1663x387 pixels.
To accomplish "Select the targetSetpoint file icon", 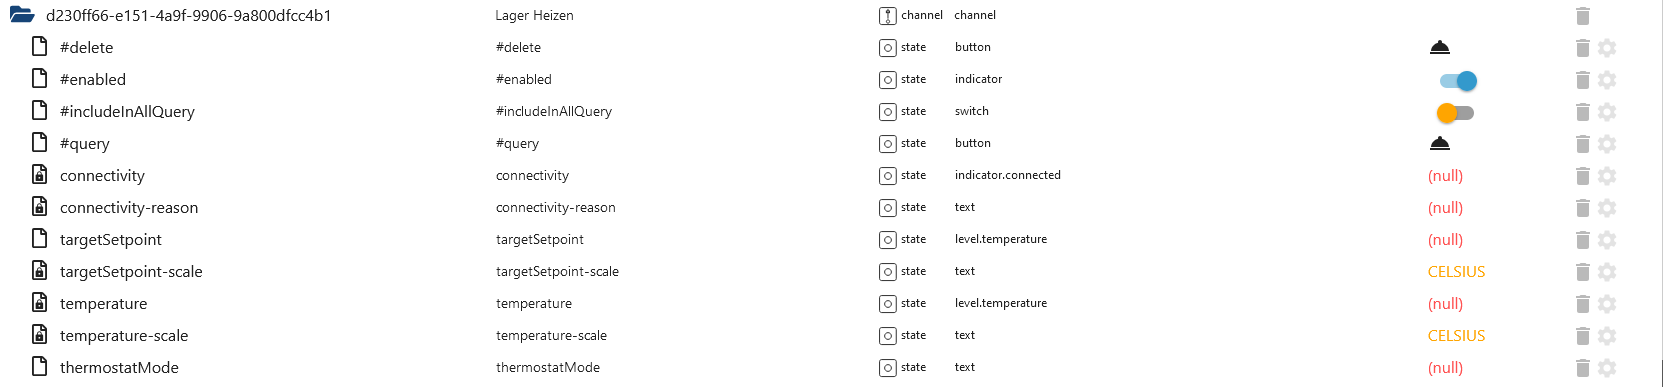I will (x=40, y=238).
